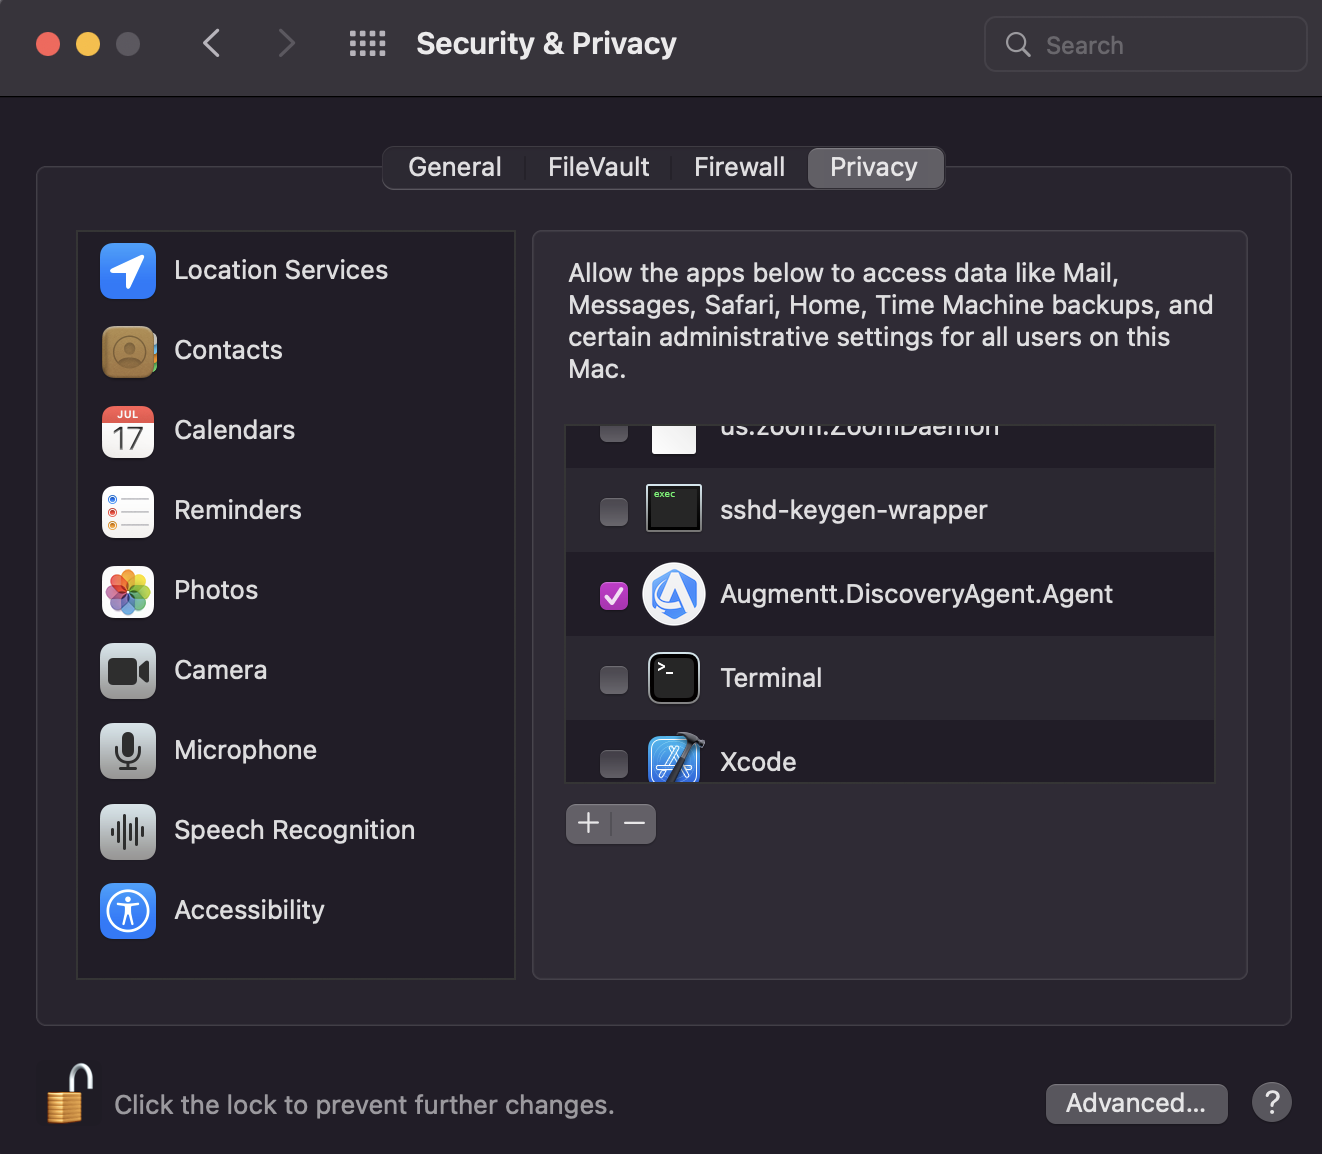Check the sshd-keygen-wrapper checkbox

pos(613,511)
